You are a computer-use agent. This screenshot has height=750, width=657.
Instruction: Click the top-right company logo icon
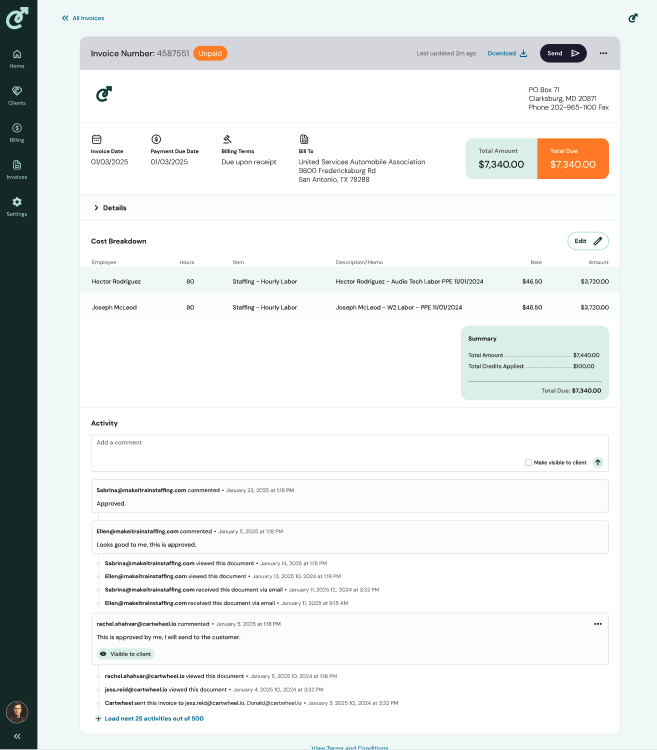pyautogui.click(x=633, y=18)
